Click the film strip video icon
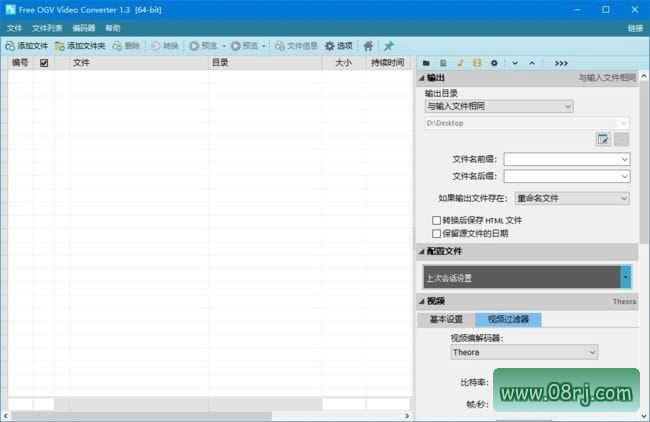The image size is (650, 422). pos(477,63)
